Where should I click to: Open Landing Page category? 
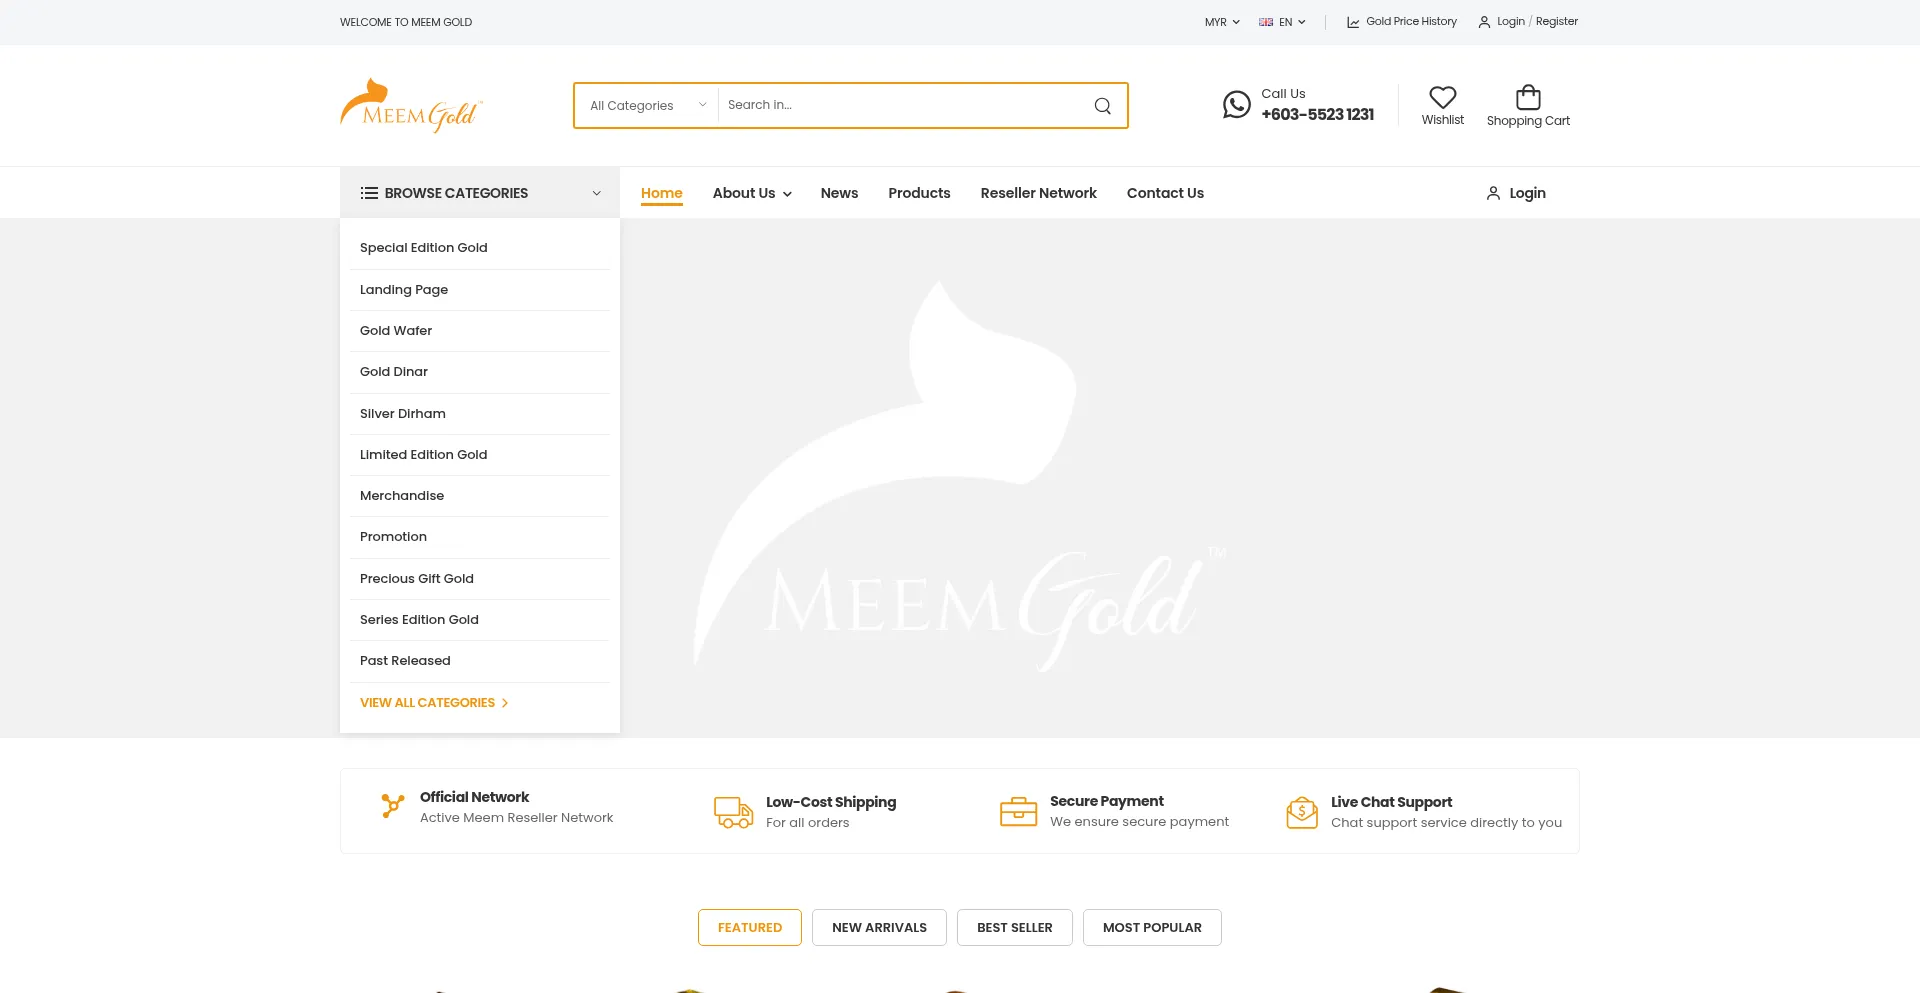pyautogui.click(x=404, y=290)
